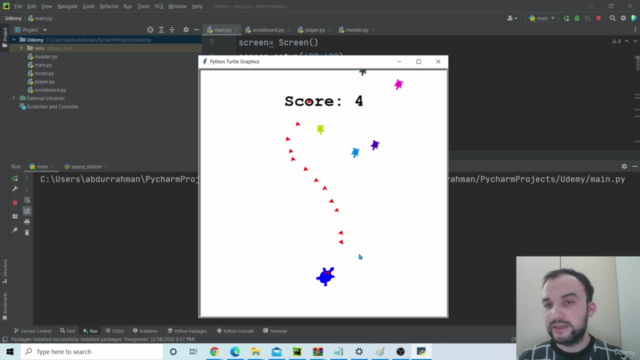The width and height of the screenshot is (640, 360).
Task: Click the Rerun icon in the top toolbar
Action: pyautogui.click(x=566, y=18)
